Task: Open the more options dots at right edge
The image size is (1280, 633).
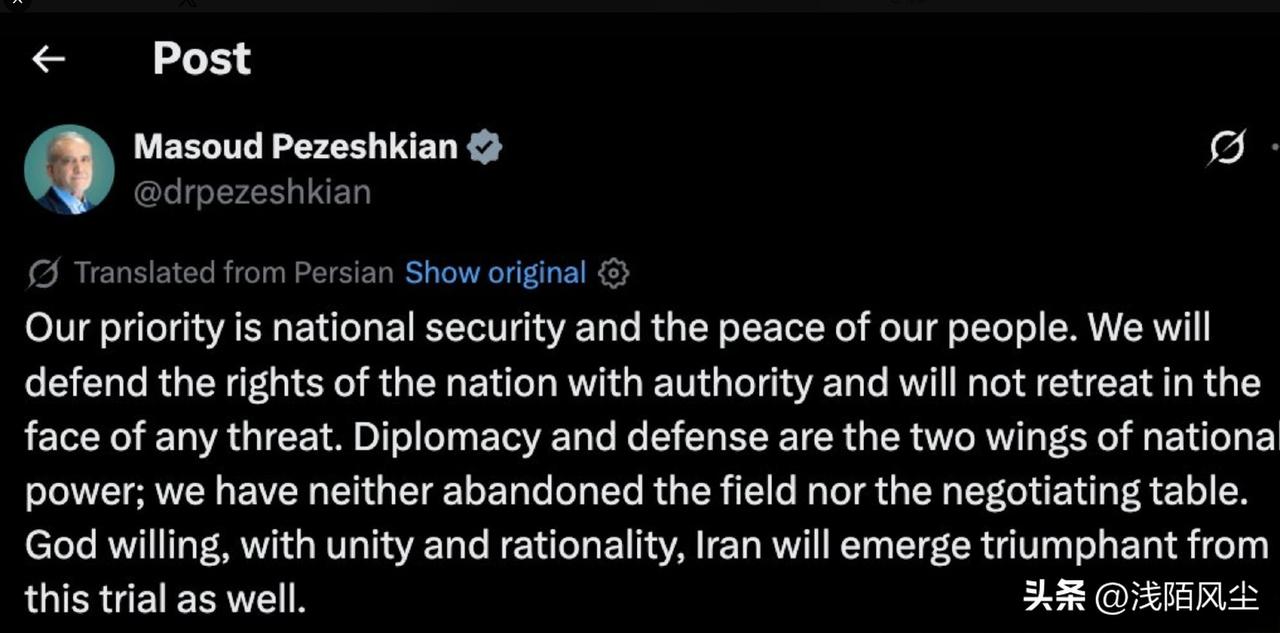Action: (x=1274, y=148)
